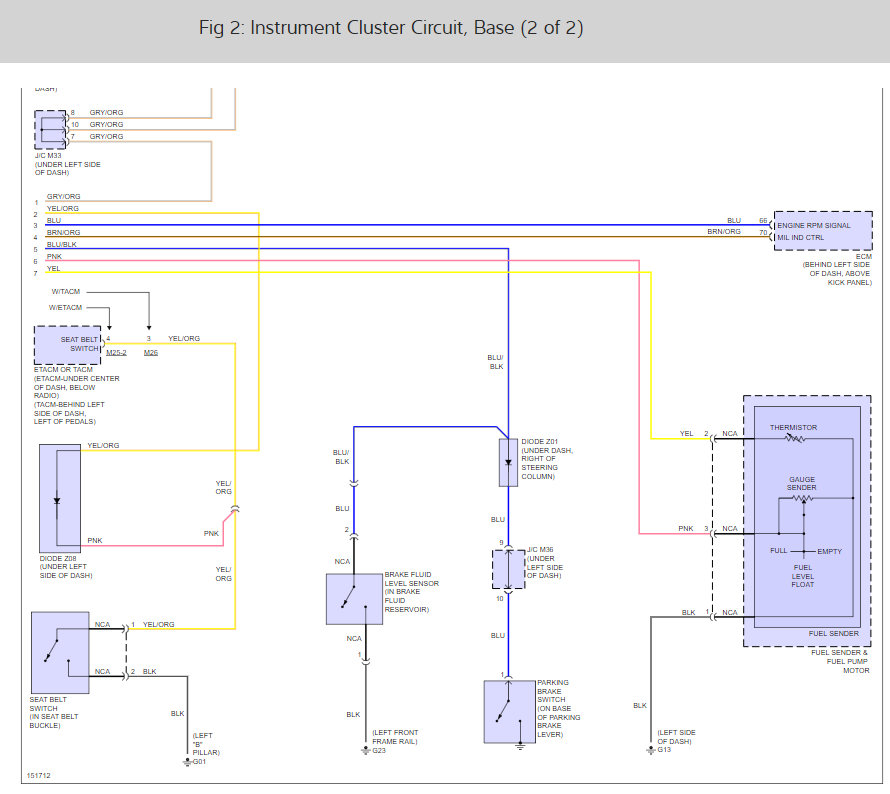Click the J/C M36 junction connector box
Viewport: 890px width, 794px height.
click(x=509, y=569)
